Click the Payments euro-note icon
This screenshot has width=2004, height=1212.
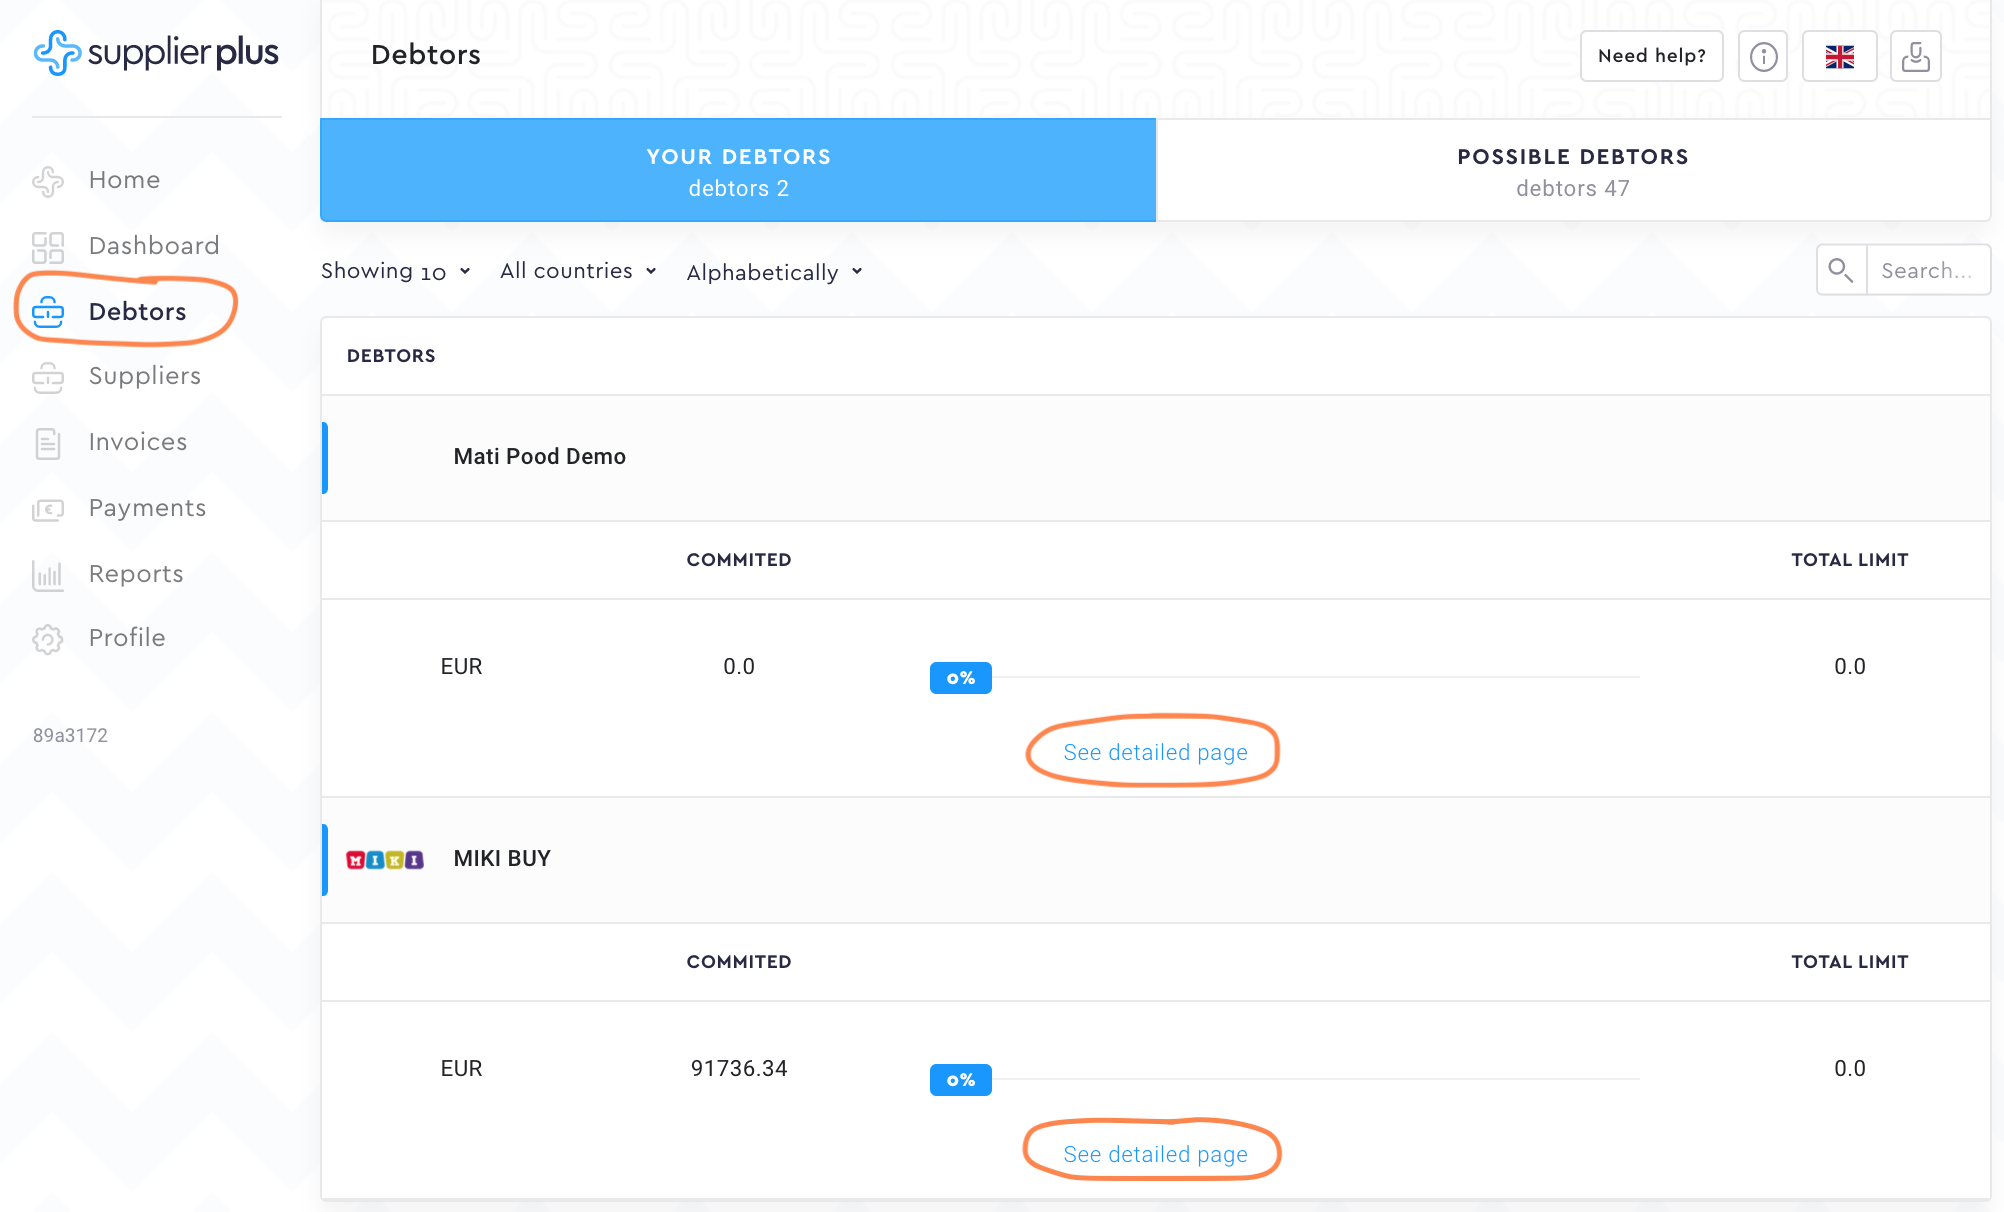47,509
